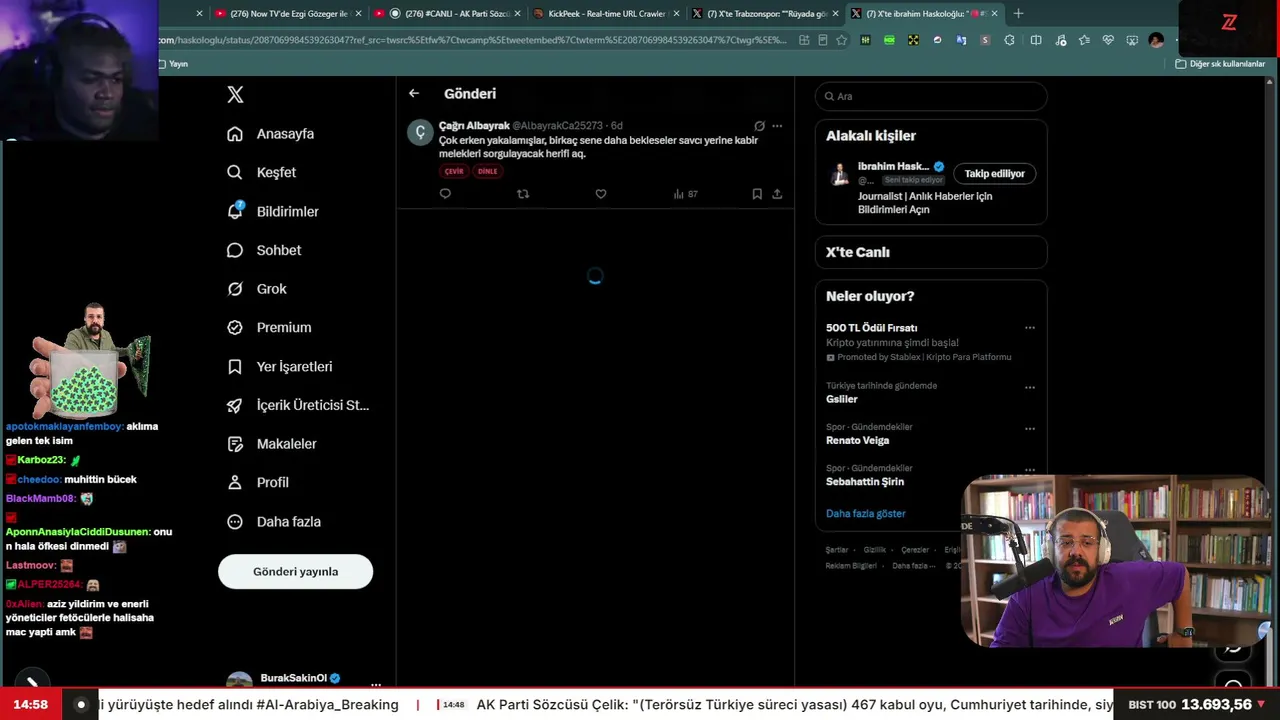Image resolution: width=1280 pixels, height=720 pixels.
Task: Open Makaleler in the sidebar
Action: (x=272, y=444)
